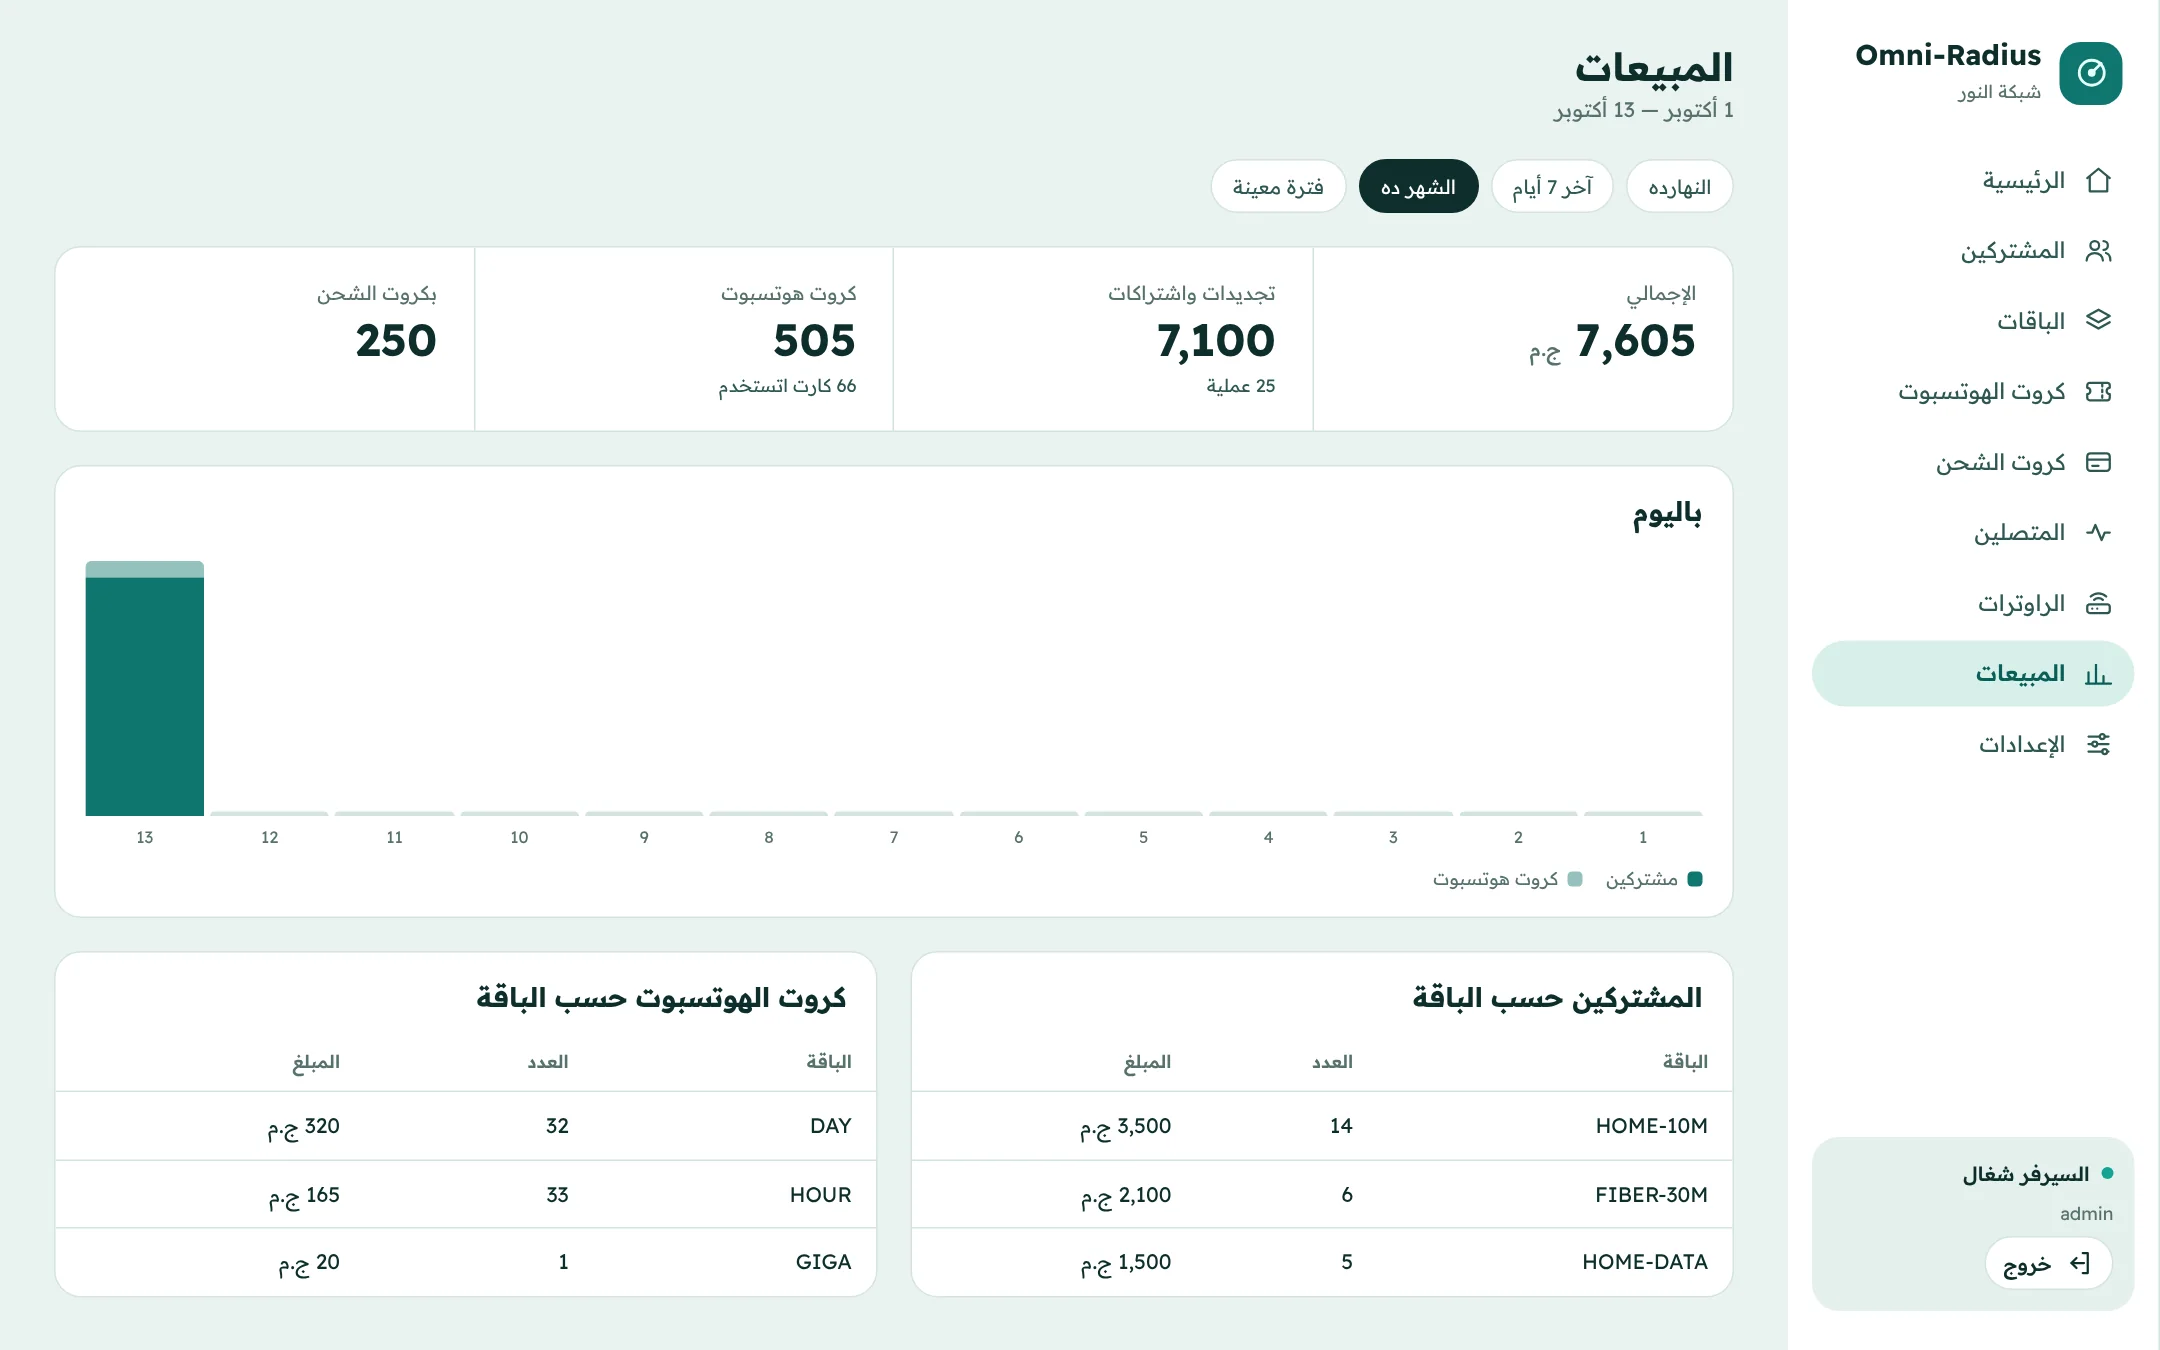
Task: Click the 25 عملية subtext
Action: click(x=1240, y=386)
